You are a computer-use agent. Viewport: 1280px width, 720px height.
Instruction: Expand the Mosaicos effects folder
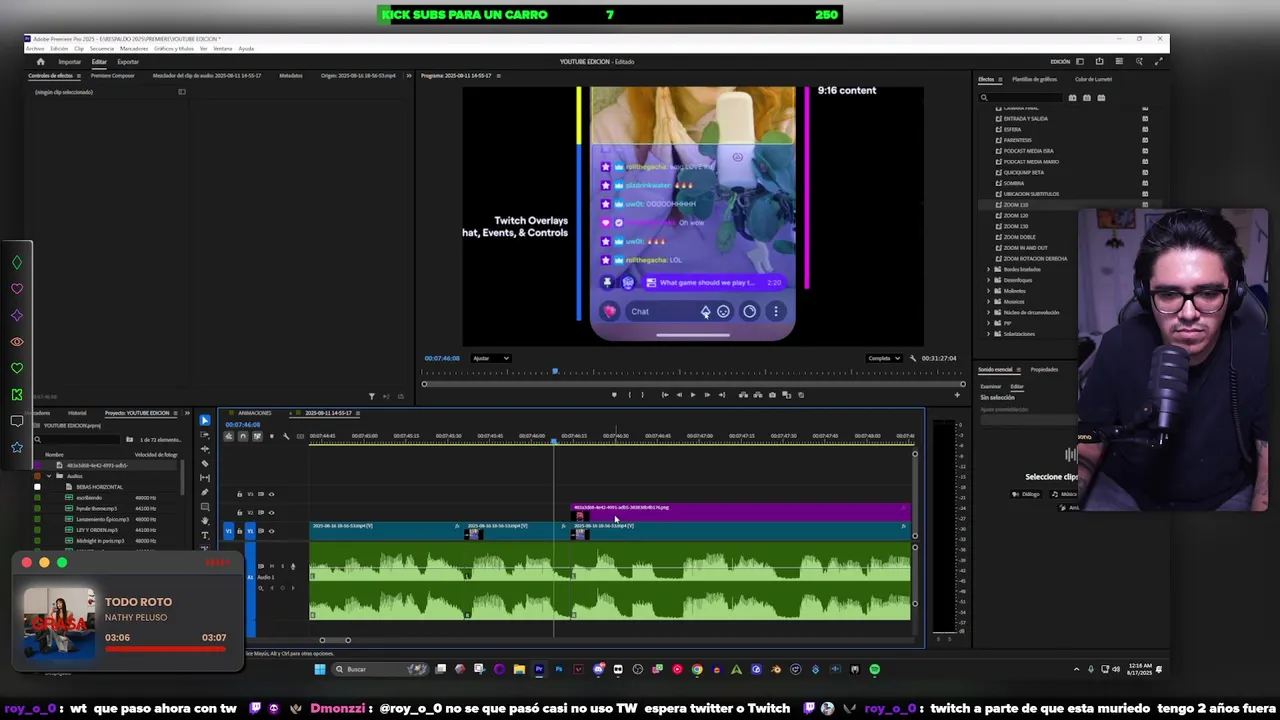(989, 302)
